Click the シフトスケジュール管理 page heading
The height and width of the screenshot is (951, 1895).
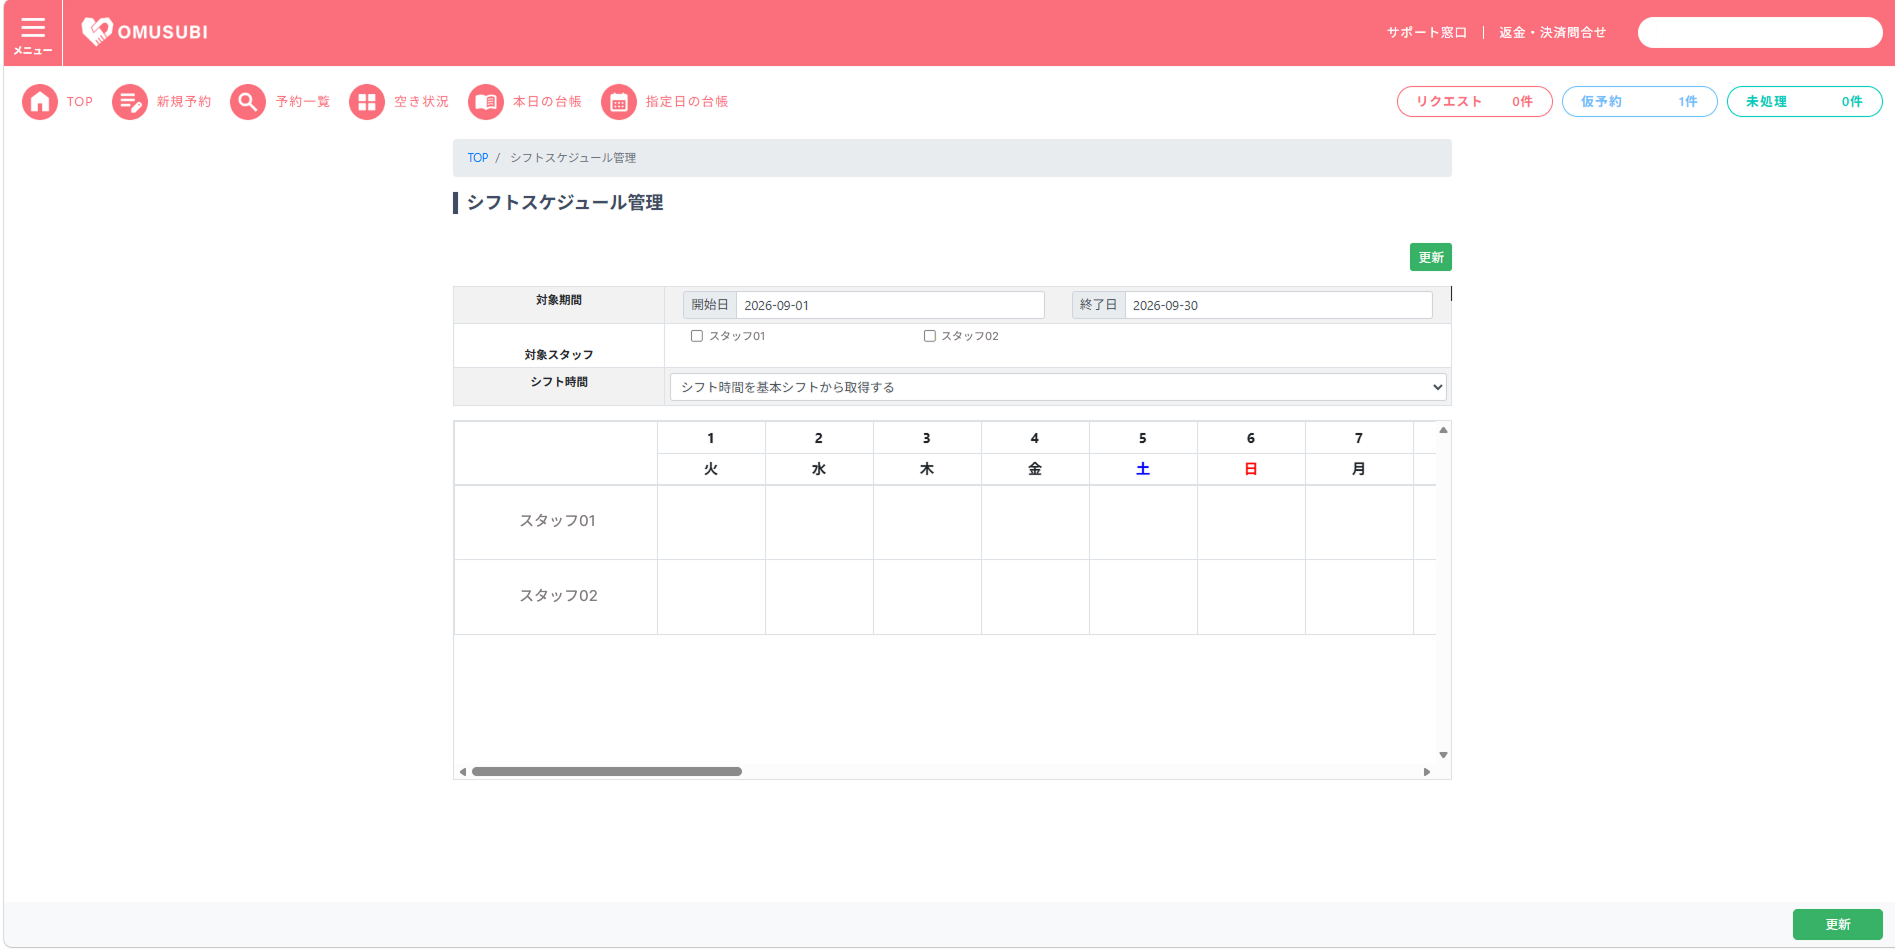click(x=565, y=203)
